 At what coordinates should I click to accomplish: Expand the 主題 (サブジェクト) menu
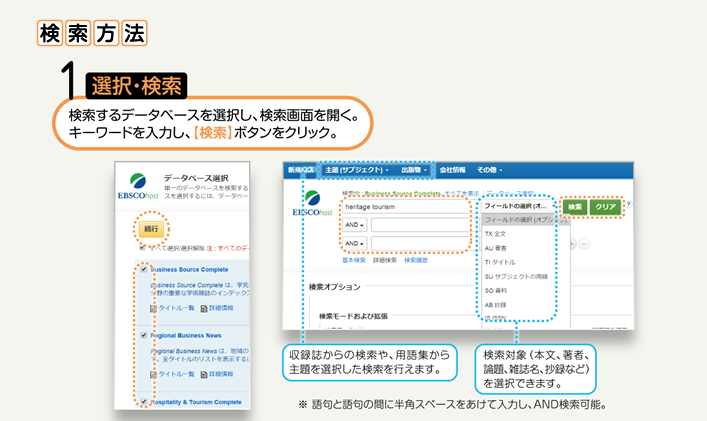point(357,170)
